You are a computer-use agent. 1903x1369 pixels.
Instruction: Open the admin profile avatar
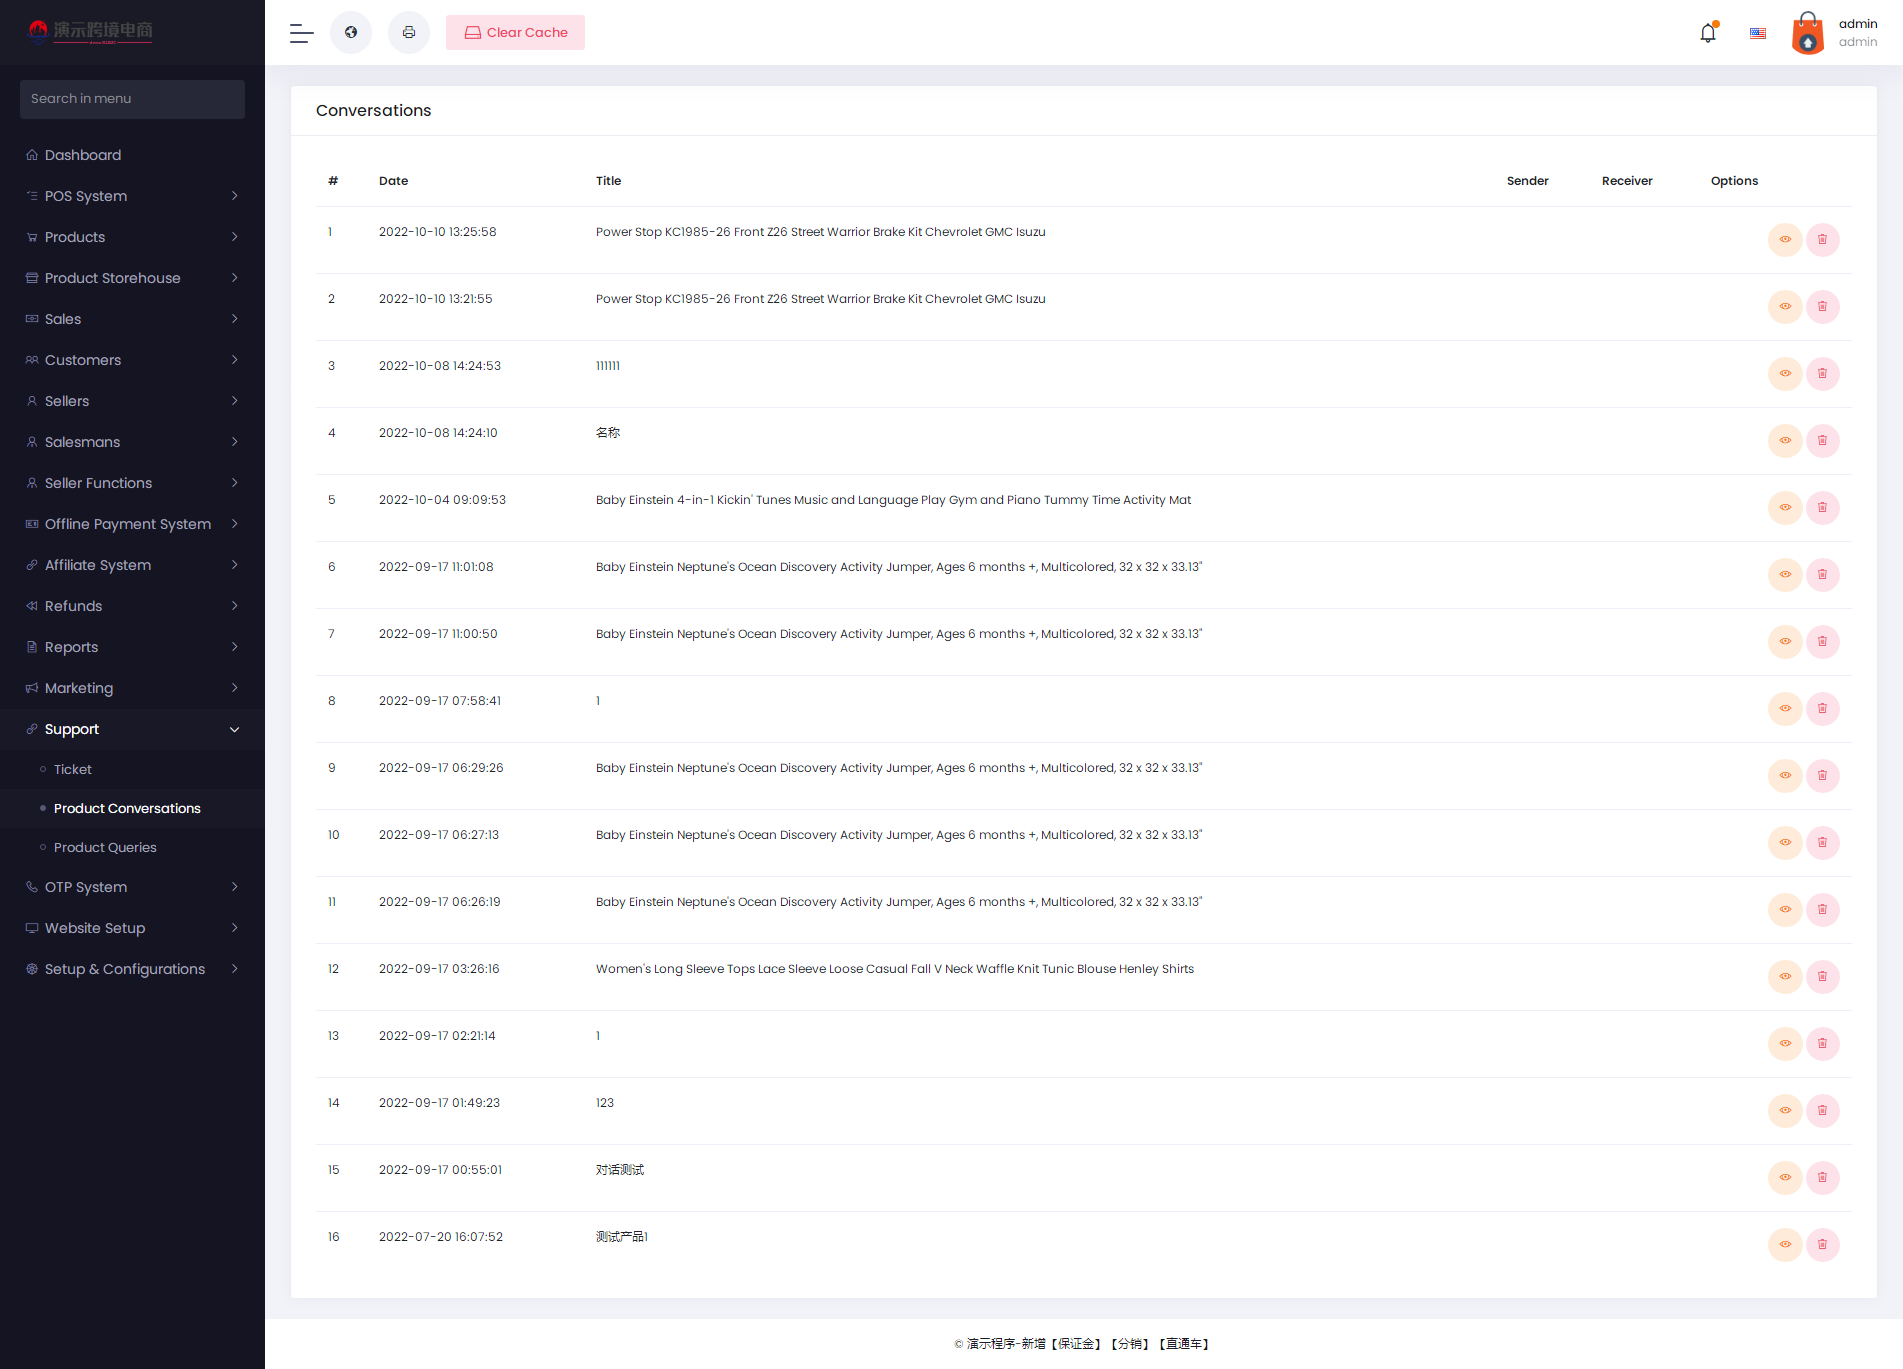1808,33
